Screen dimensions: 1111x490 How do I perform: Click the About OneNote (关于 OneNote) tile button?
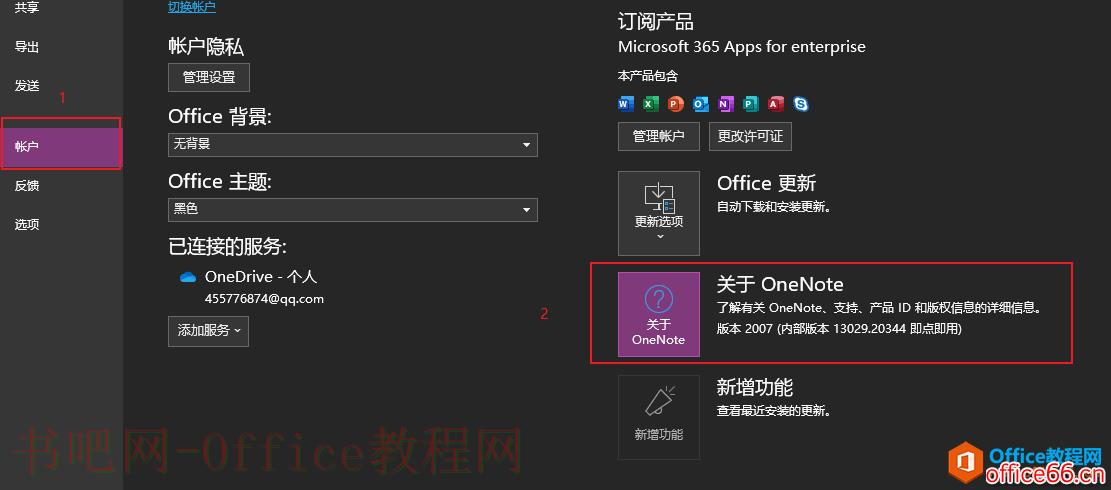click(659, 314)
